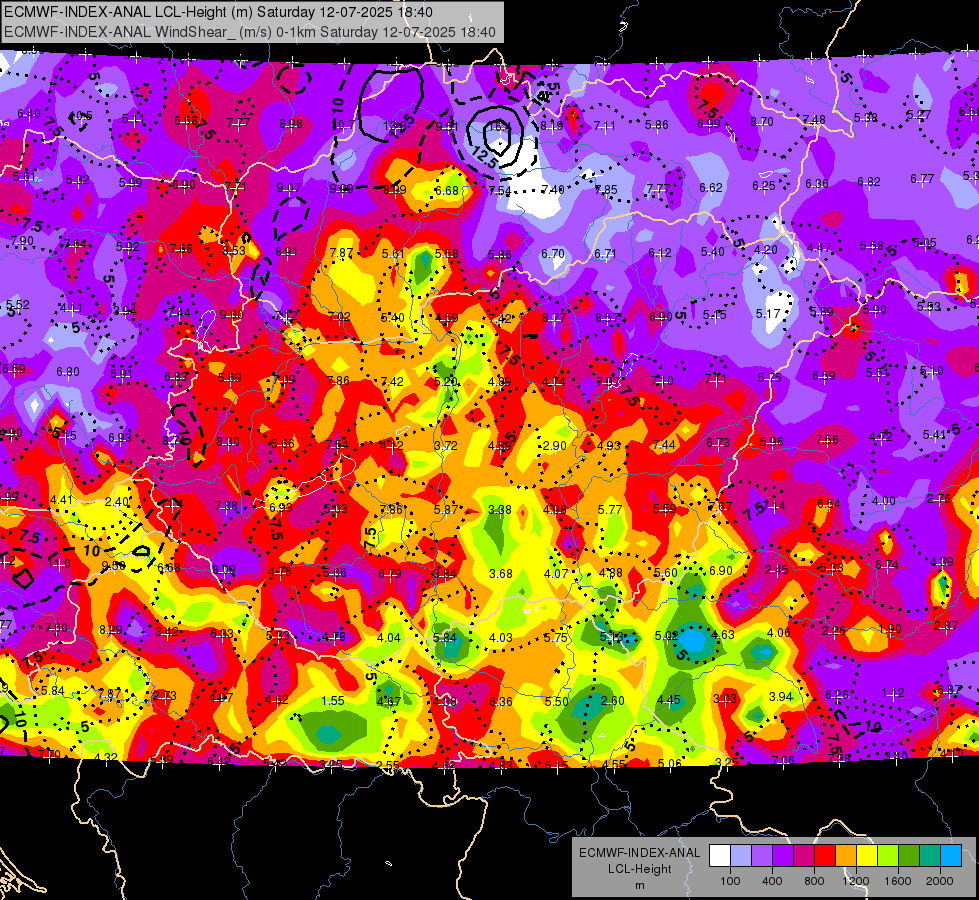The image size is (979, 900).
Task: Select the yellow legend swatch
Action: [867, 856]
